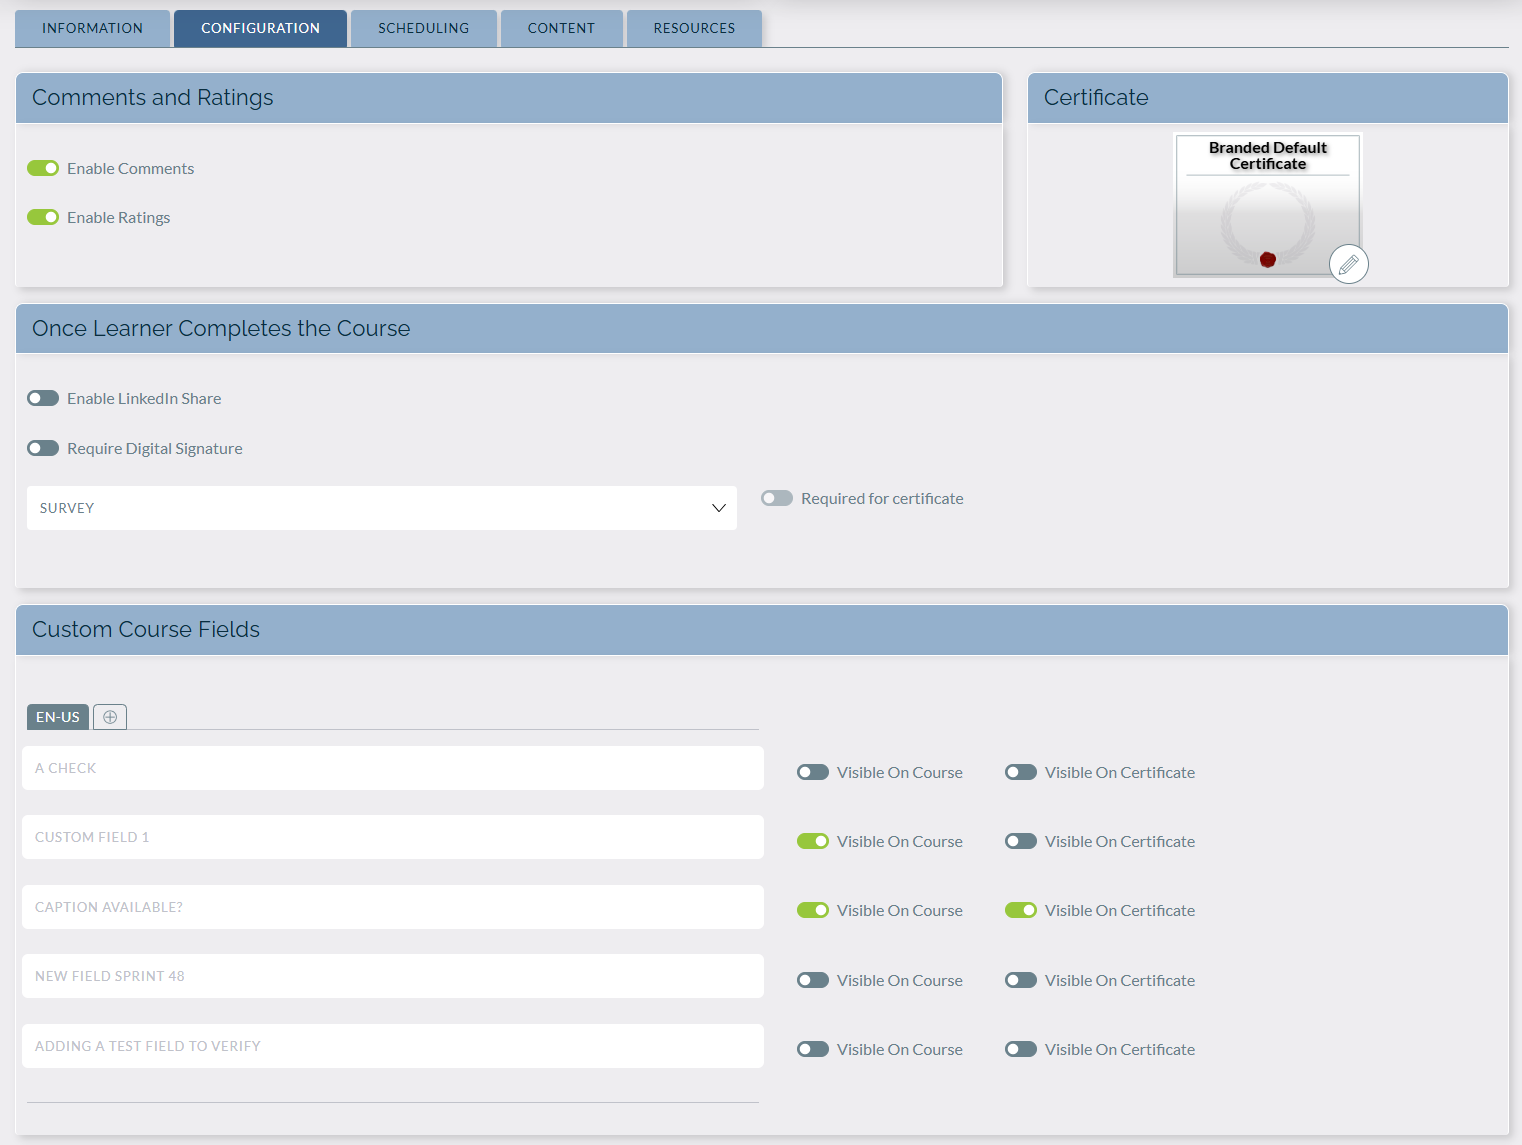The image size is (1522, 1145).
Task: Open the Resources tab
Action: point(694,28)
